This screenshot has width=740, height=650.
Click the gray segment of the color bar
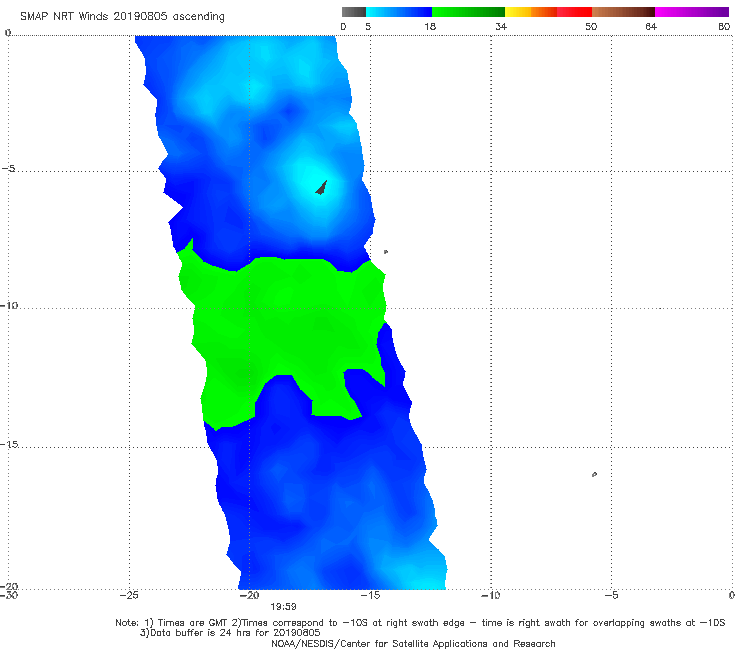click(x=353, y=12)
